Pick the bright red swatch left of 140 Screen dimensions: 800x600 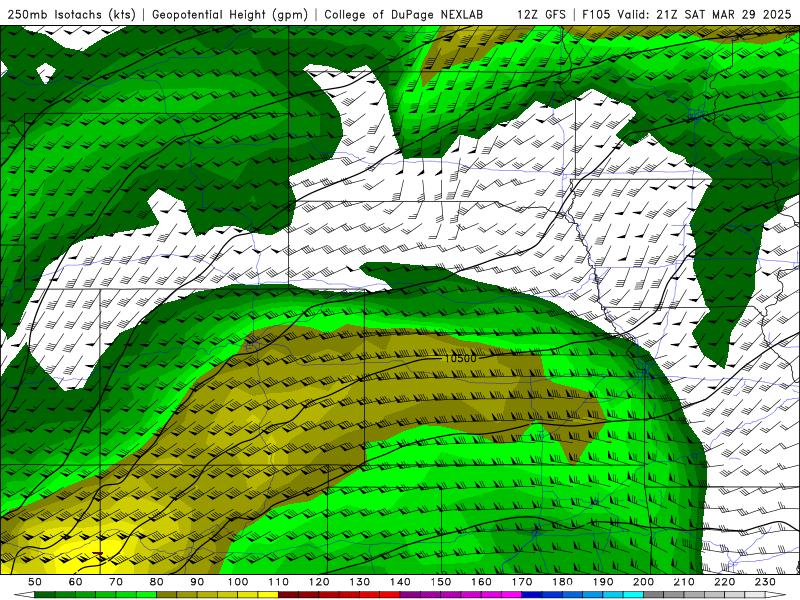click(390, 595)
